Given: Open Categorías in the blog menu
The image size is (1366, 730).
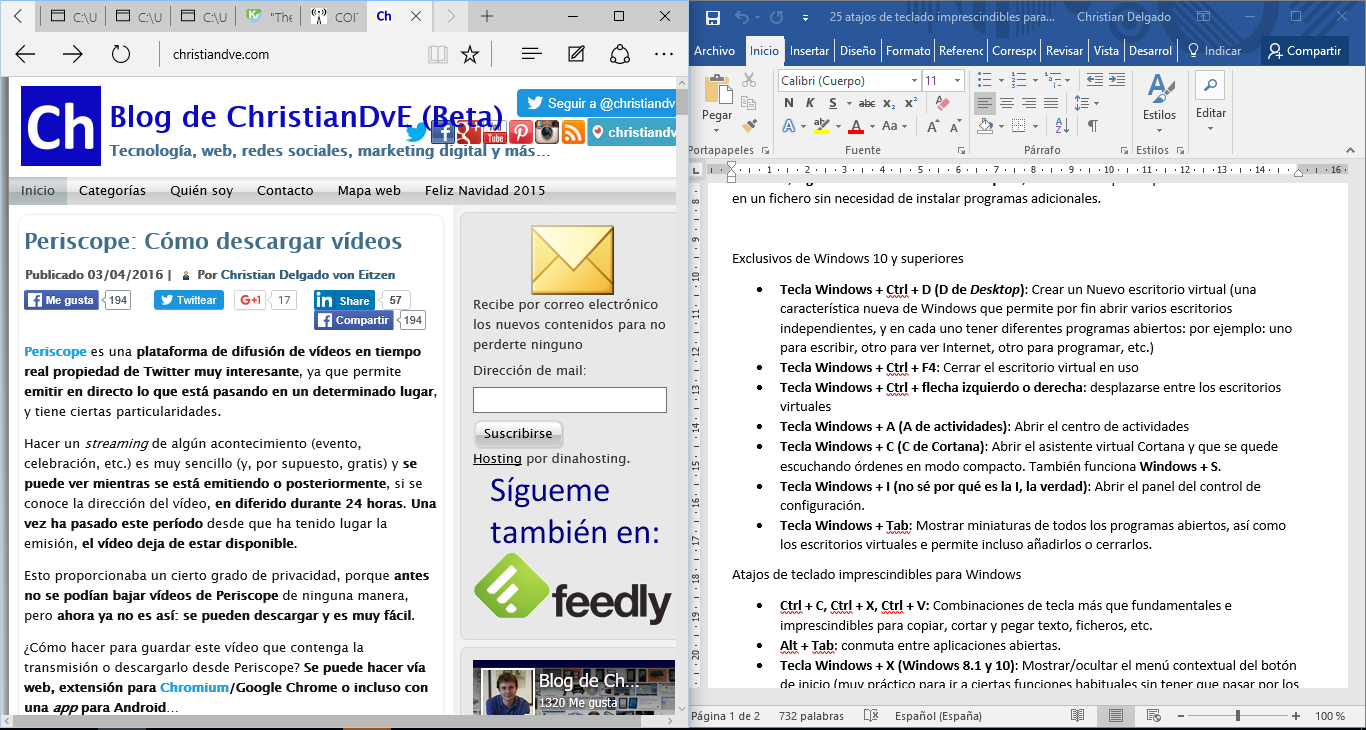Looking at the screenshot, I should click(112, 190).
